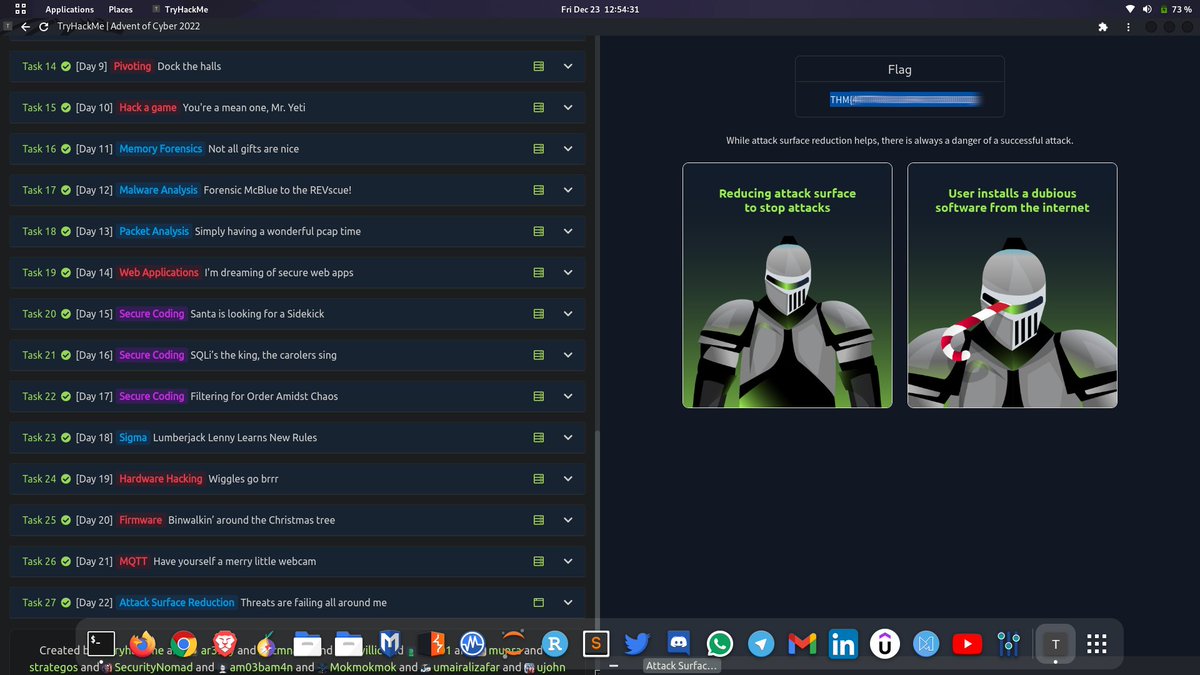This screenshot has width=1200, height=675.
Task: Click 'Simply having a wonderful pcap time' title
Action: pos(278,231)
